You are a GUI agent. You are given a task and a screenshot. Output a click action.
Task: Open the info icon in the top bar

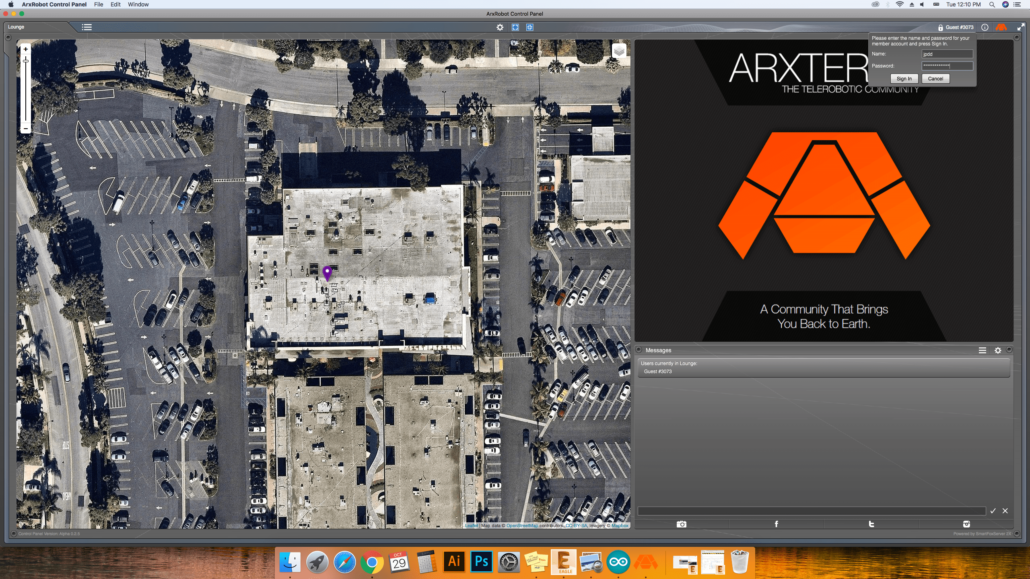coord(985,28)
